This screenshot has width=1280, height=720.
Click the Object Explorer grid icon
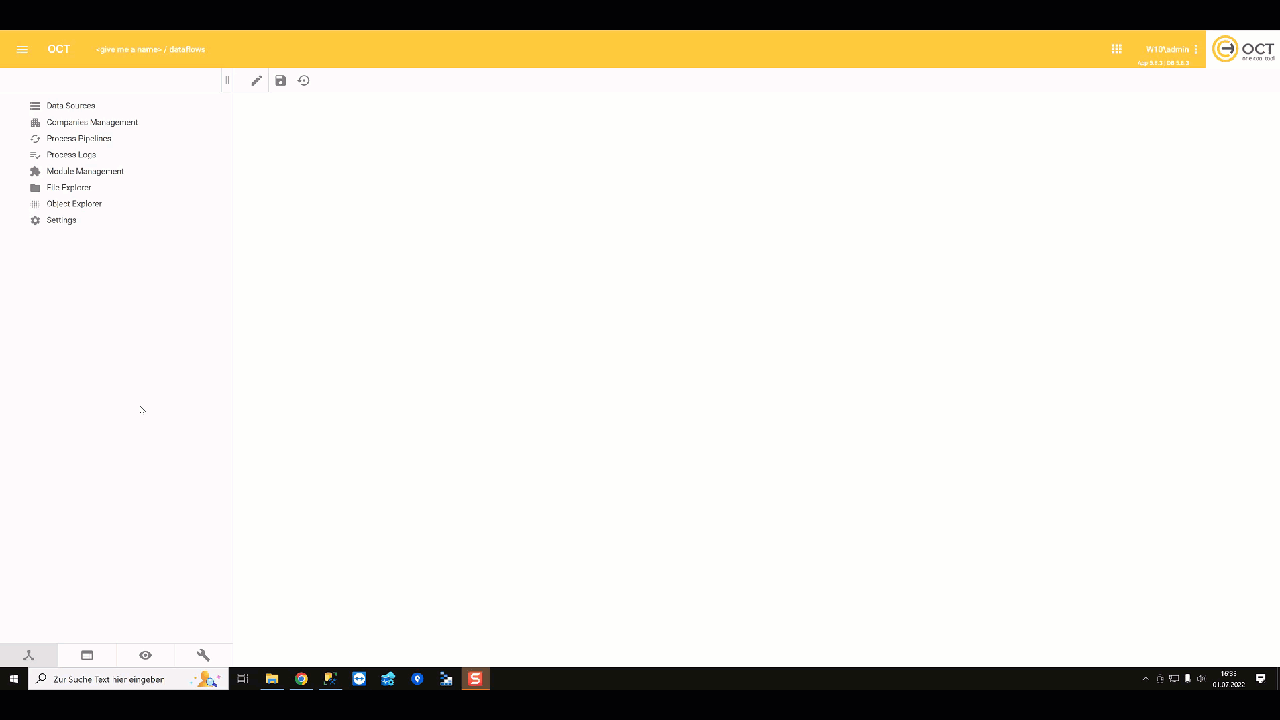(35, 203)
